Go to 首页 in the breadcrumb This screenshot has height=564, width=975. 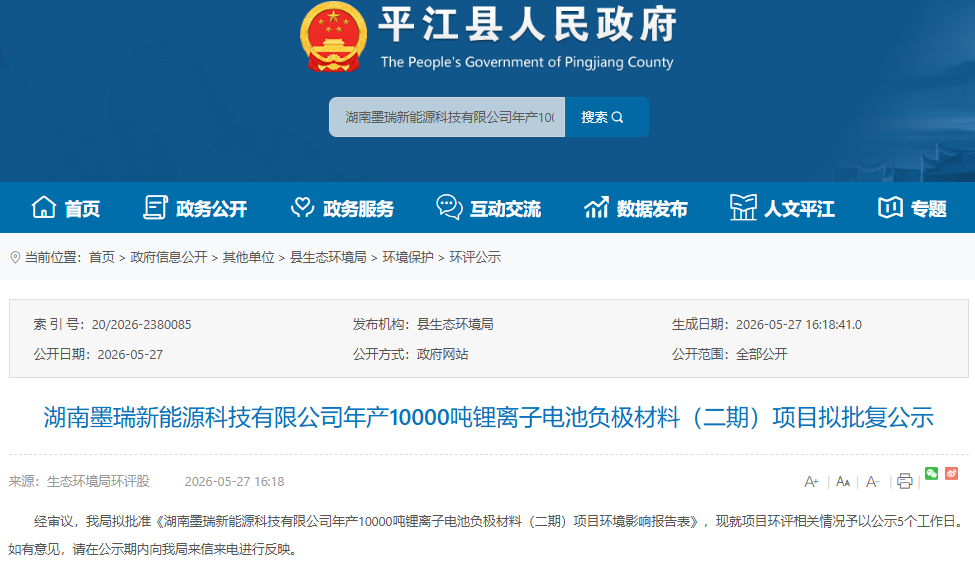click(102, 257)
